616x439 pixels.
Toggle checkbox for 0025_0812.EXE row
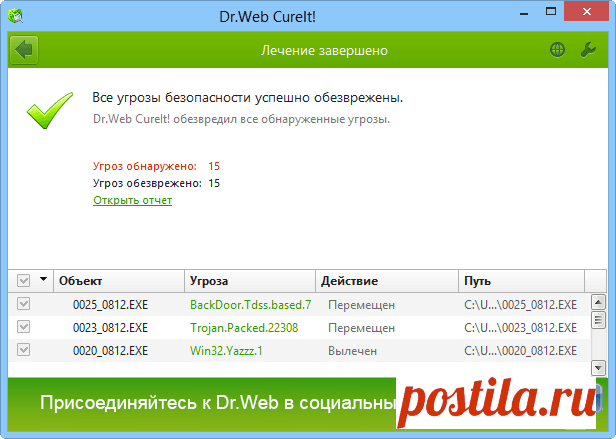(24, 304)
